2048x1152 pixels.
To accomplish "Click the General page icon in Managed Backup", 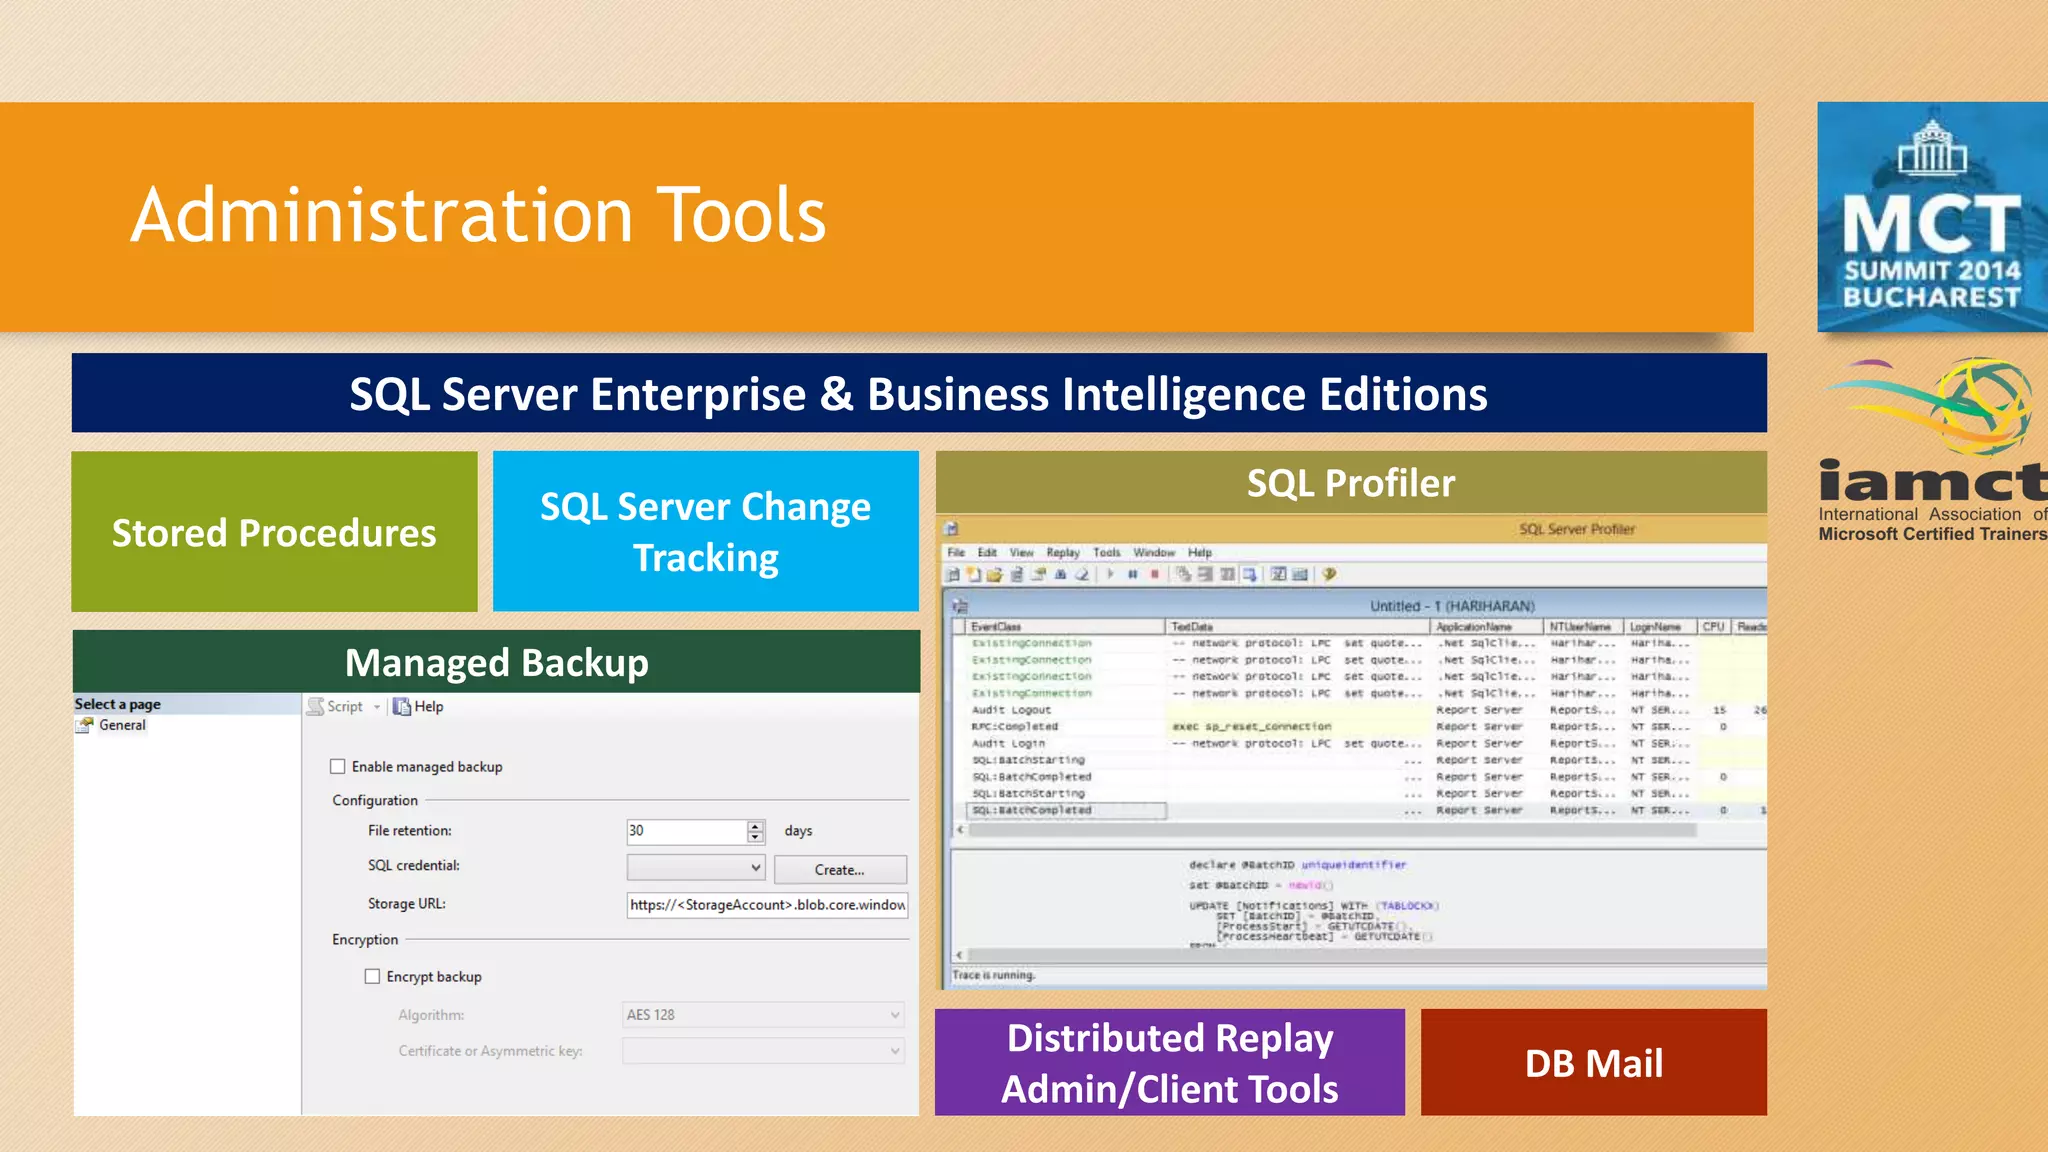I will [85, 725].
